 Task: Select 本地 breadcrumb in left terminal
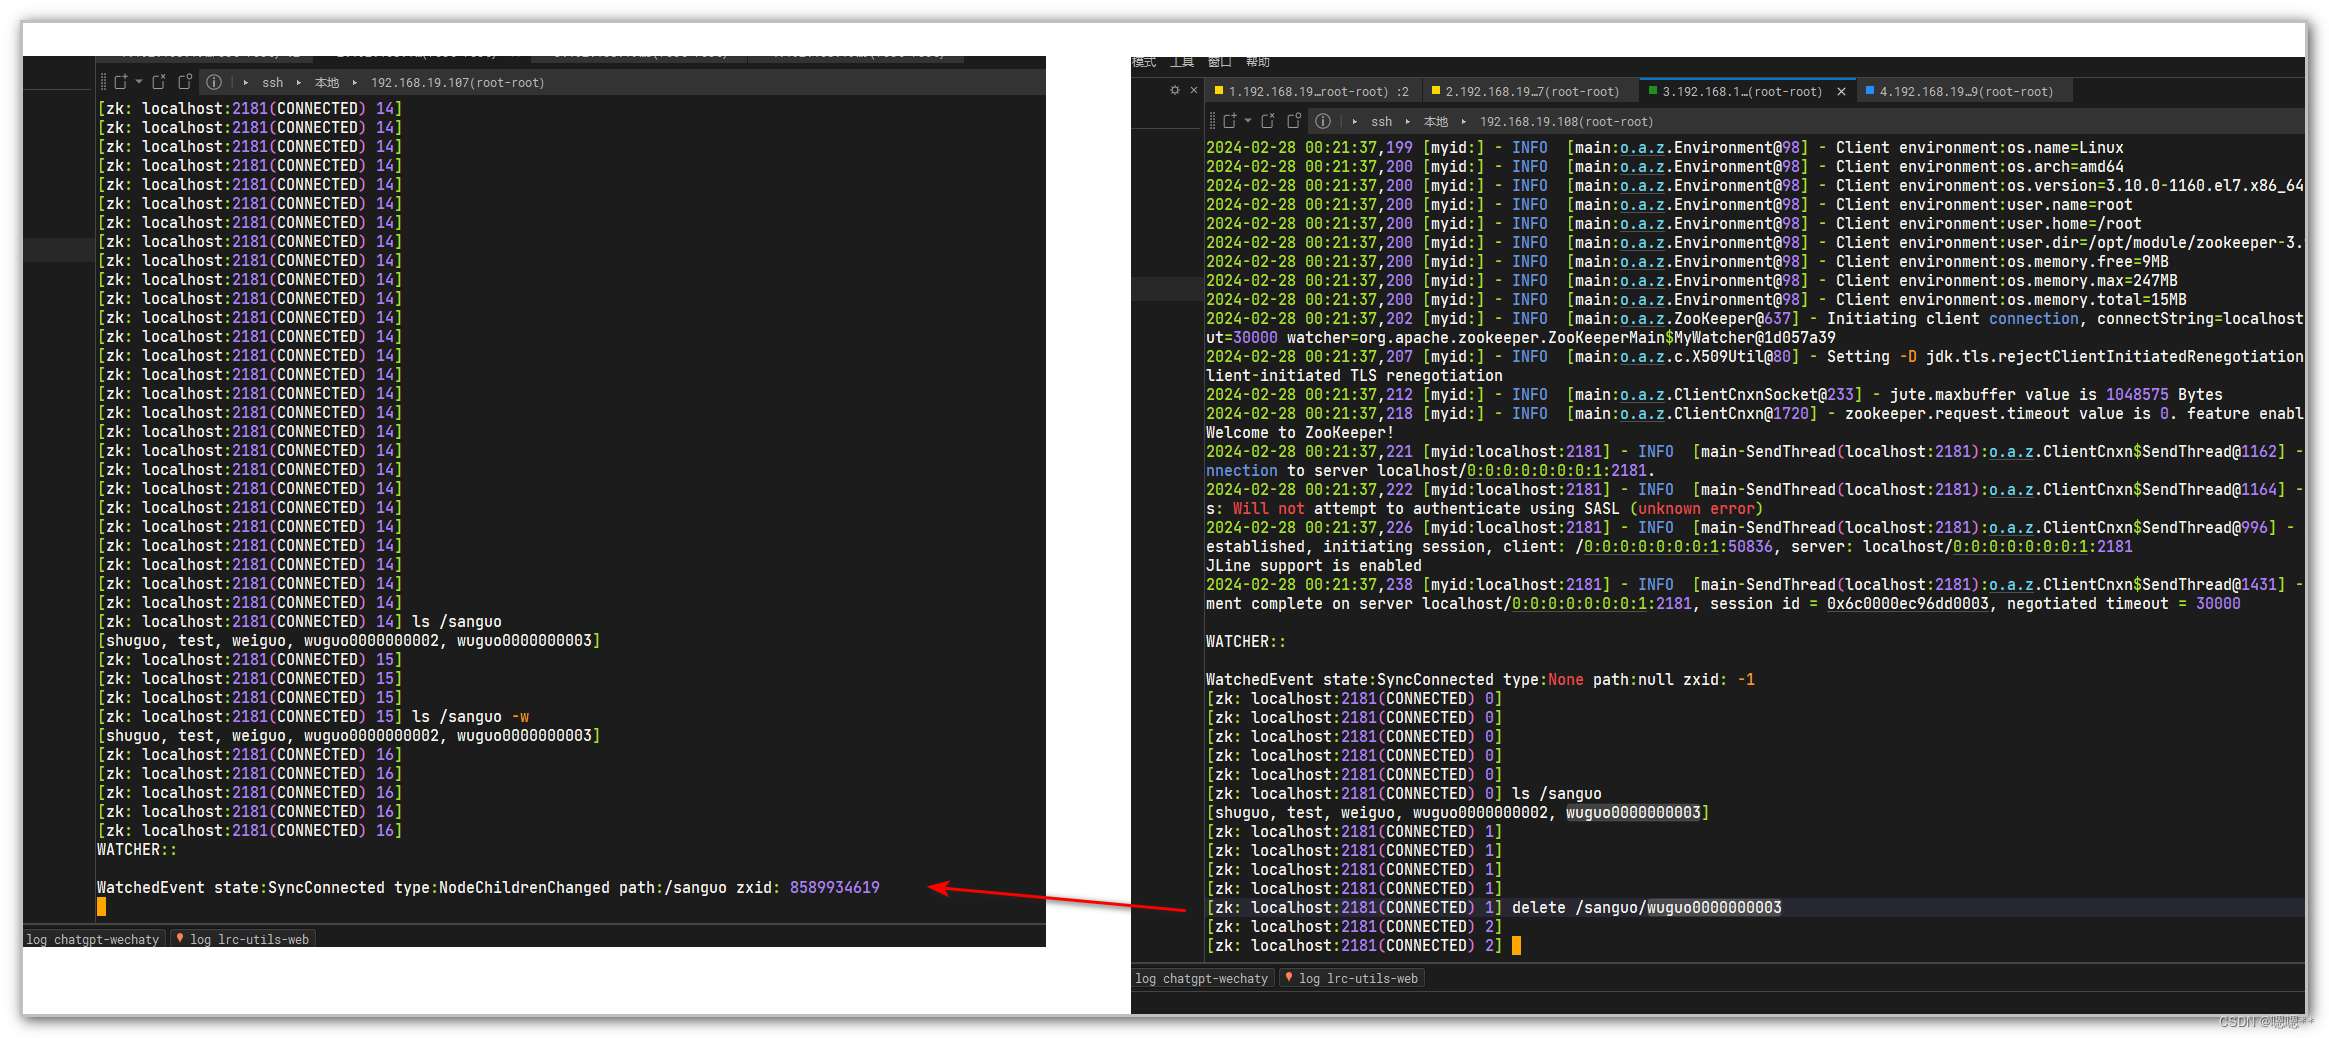(327, 83)
